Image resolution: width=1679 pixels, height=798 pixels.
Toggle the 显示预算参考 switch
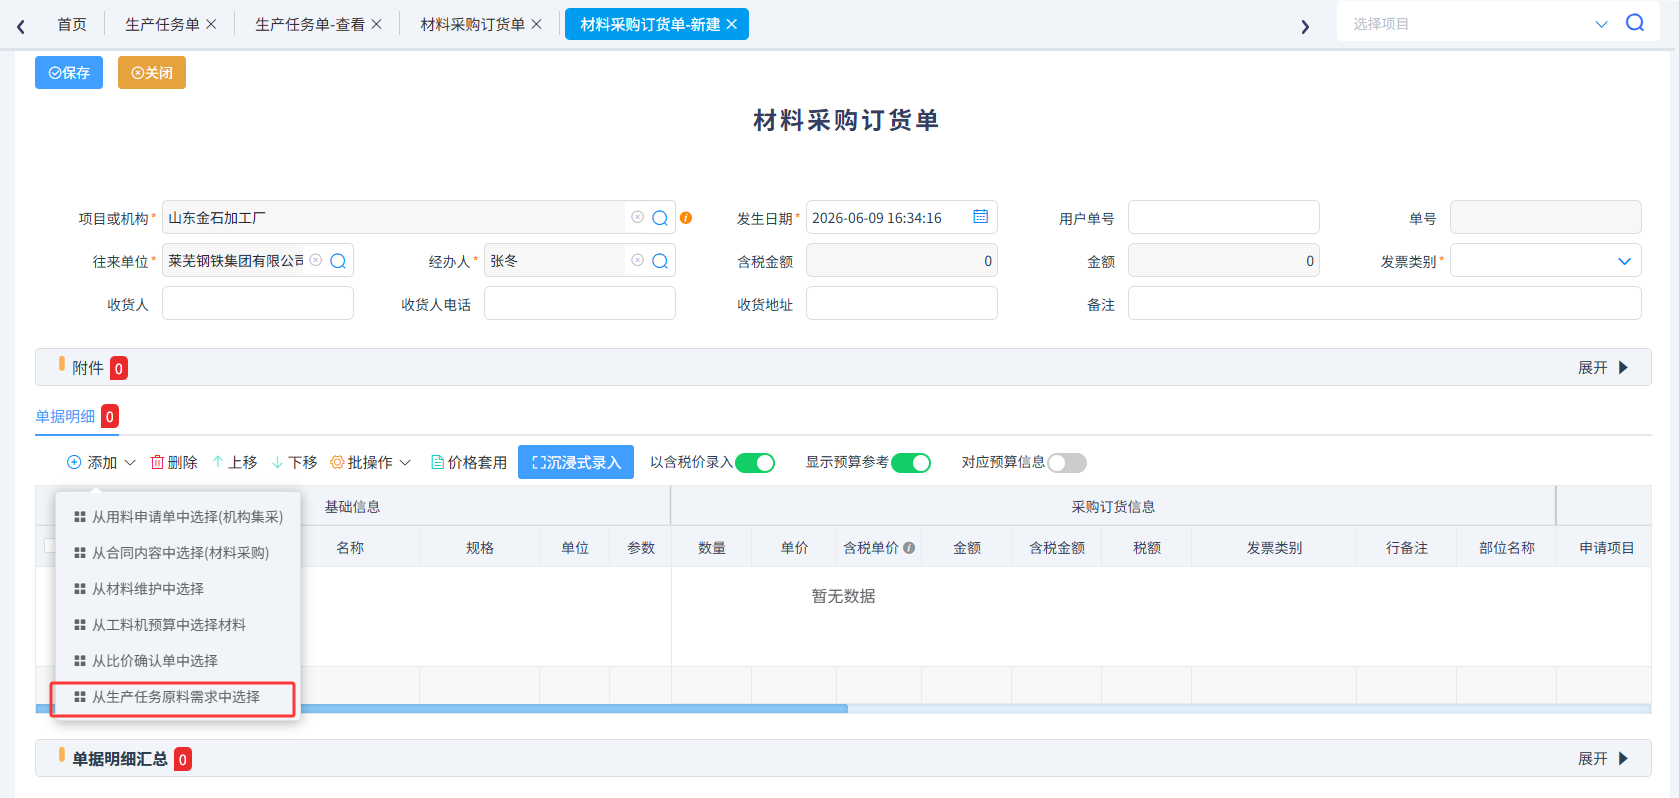point(911,463)
